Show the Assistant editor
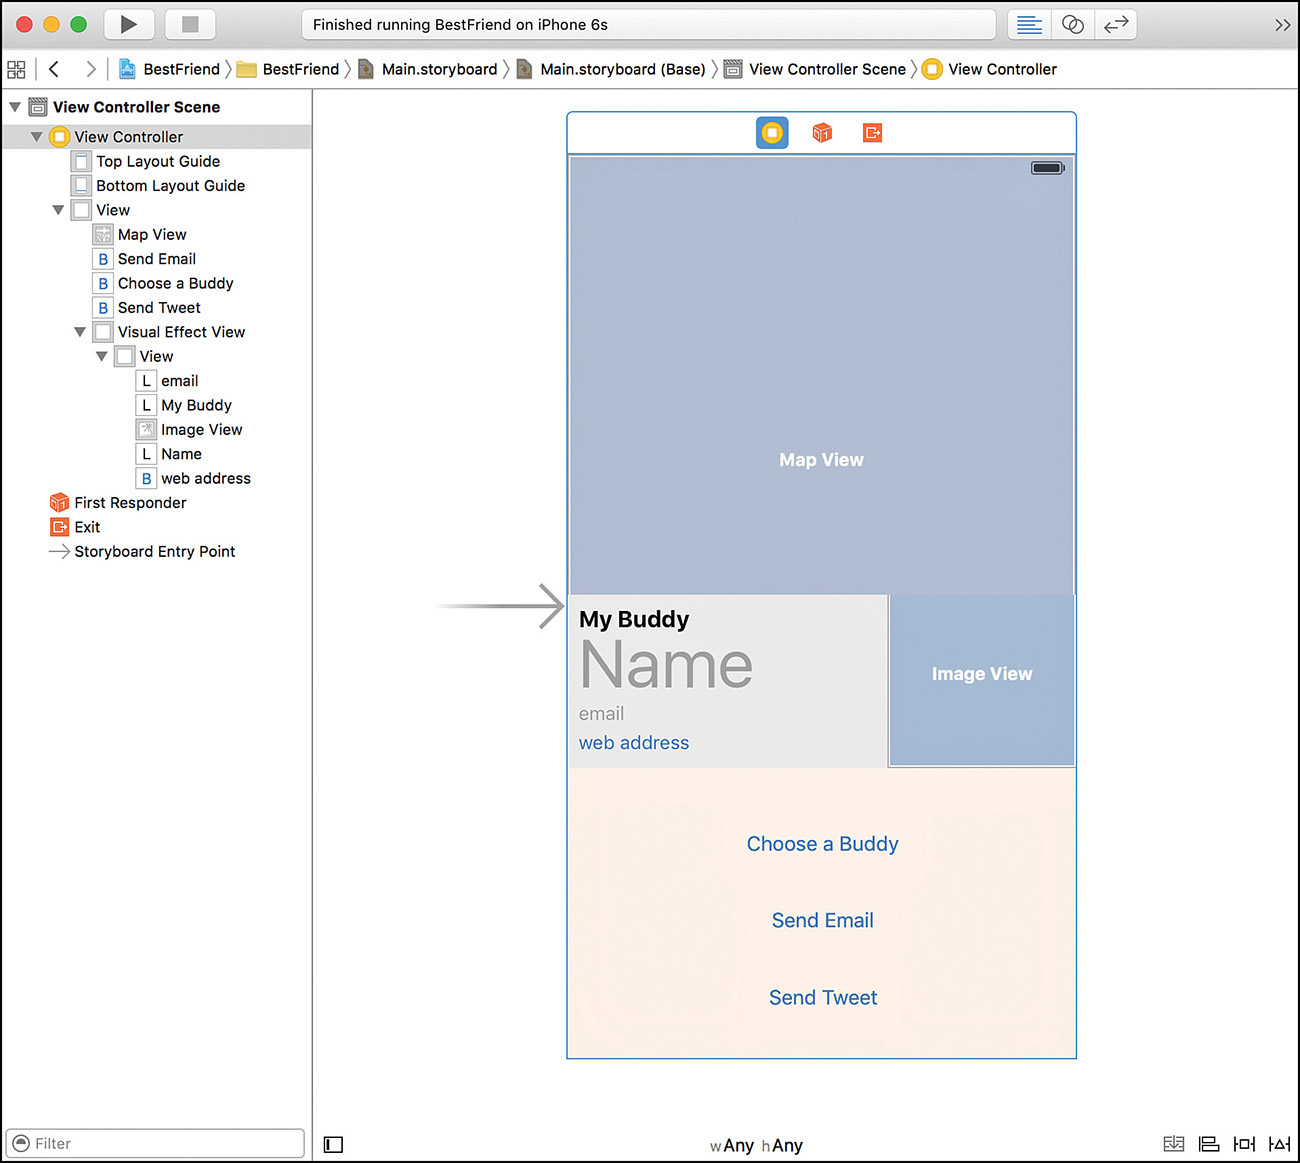The width and height of the screenshot is (1300, 1163). click(1073, 24)
